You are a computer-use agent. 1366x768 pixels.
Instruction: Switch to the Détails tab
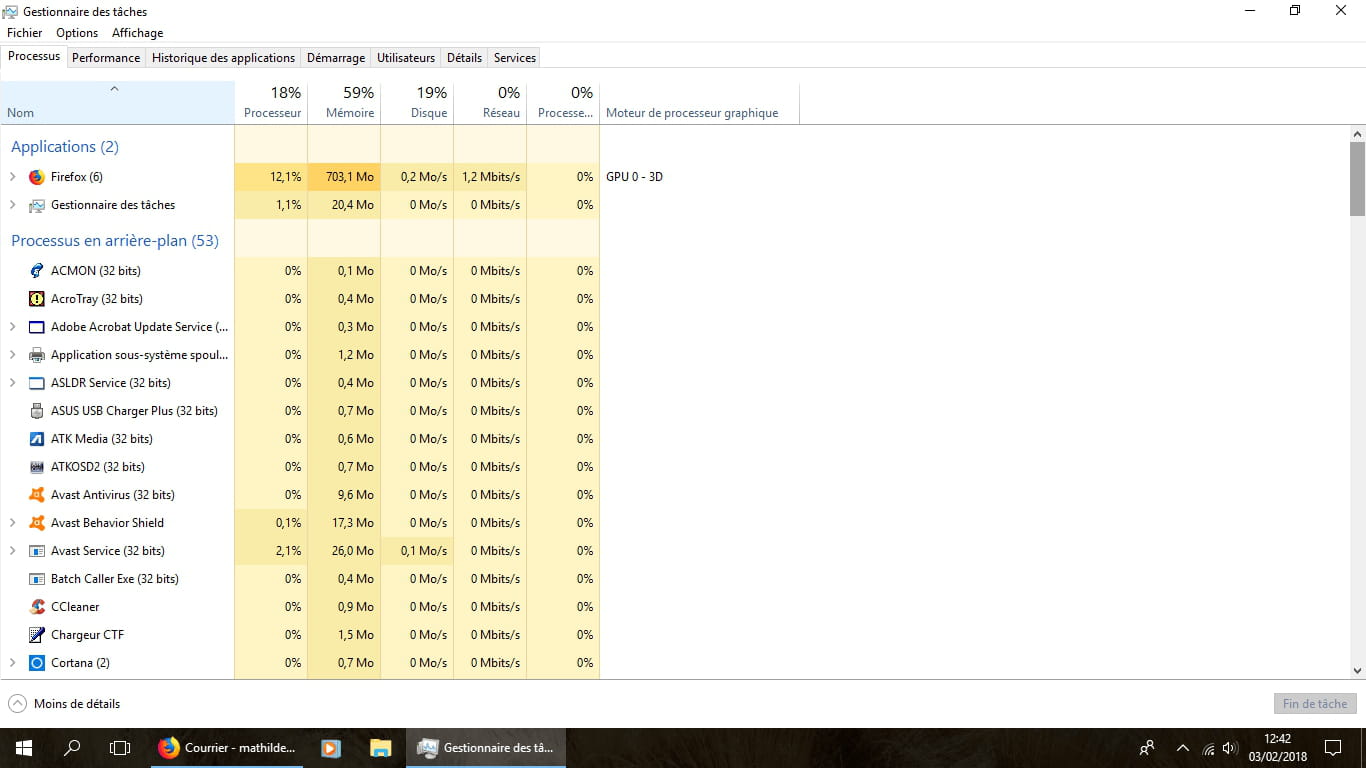464,58
